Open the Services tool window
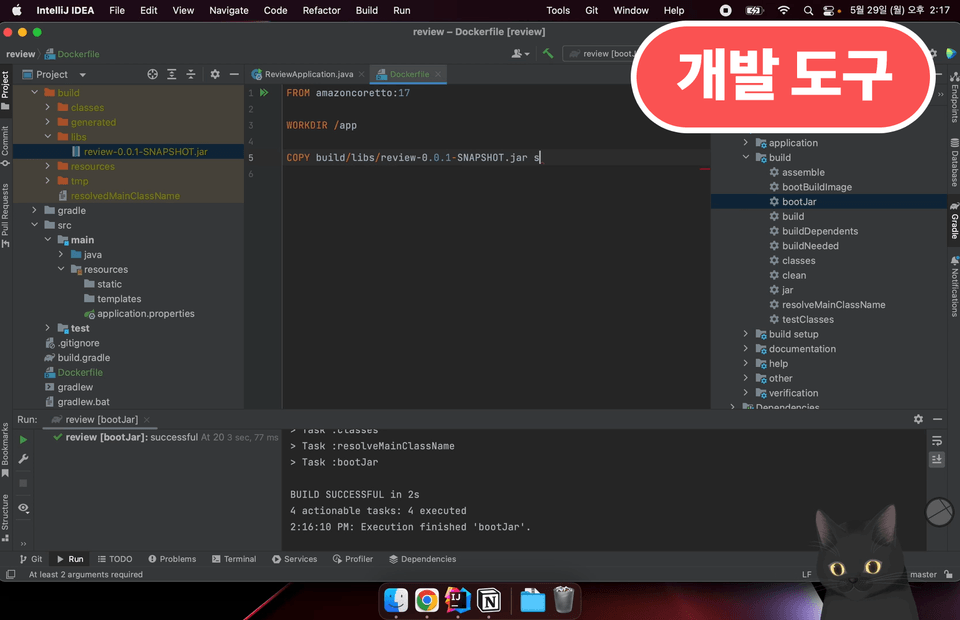The height and width of the screenshot is (620, 960). coord(294,559)
